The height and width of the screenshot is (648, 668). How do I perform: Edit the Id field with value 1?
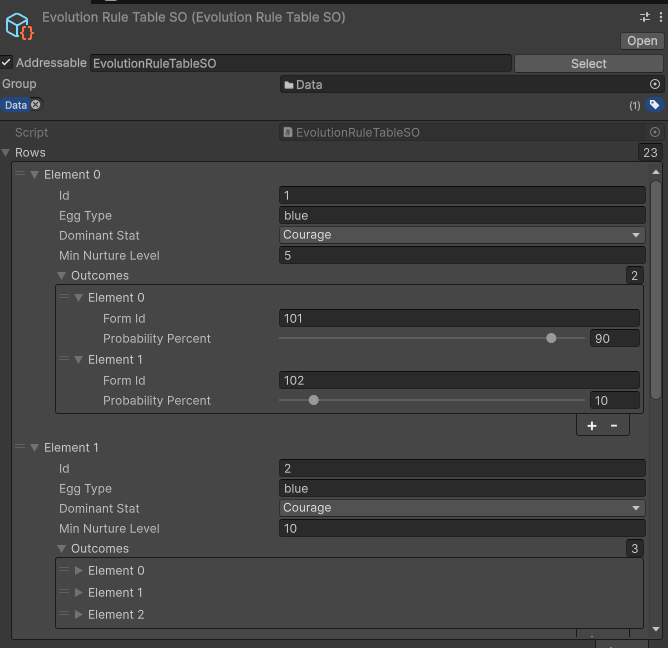click(462, 196)
